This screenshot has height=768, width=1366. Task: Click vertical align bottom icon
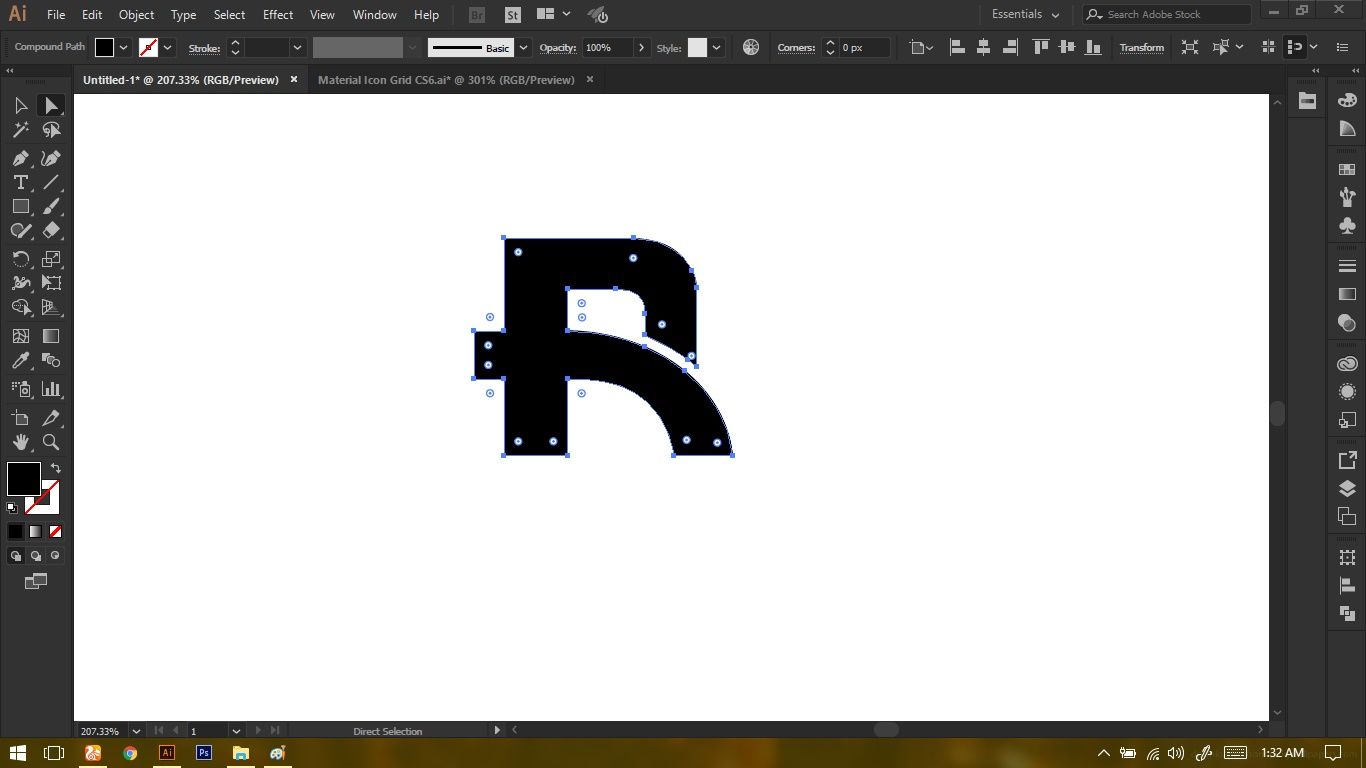[1093, 47]
